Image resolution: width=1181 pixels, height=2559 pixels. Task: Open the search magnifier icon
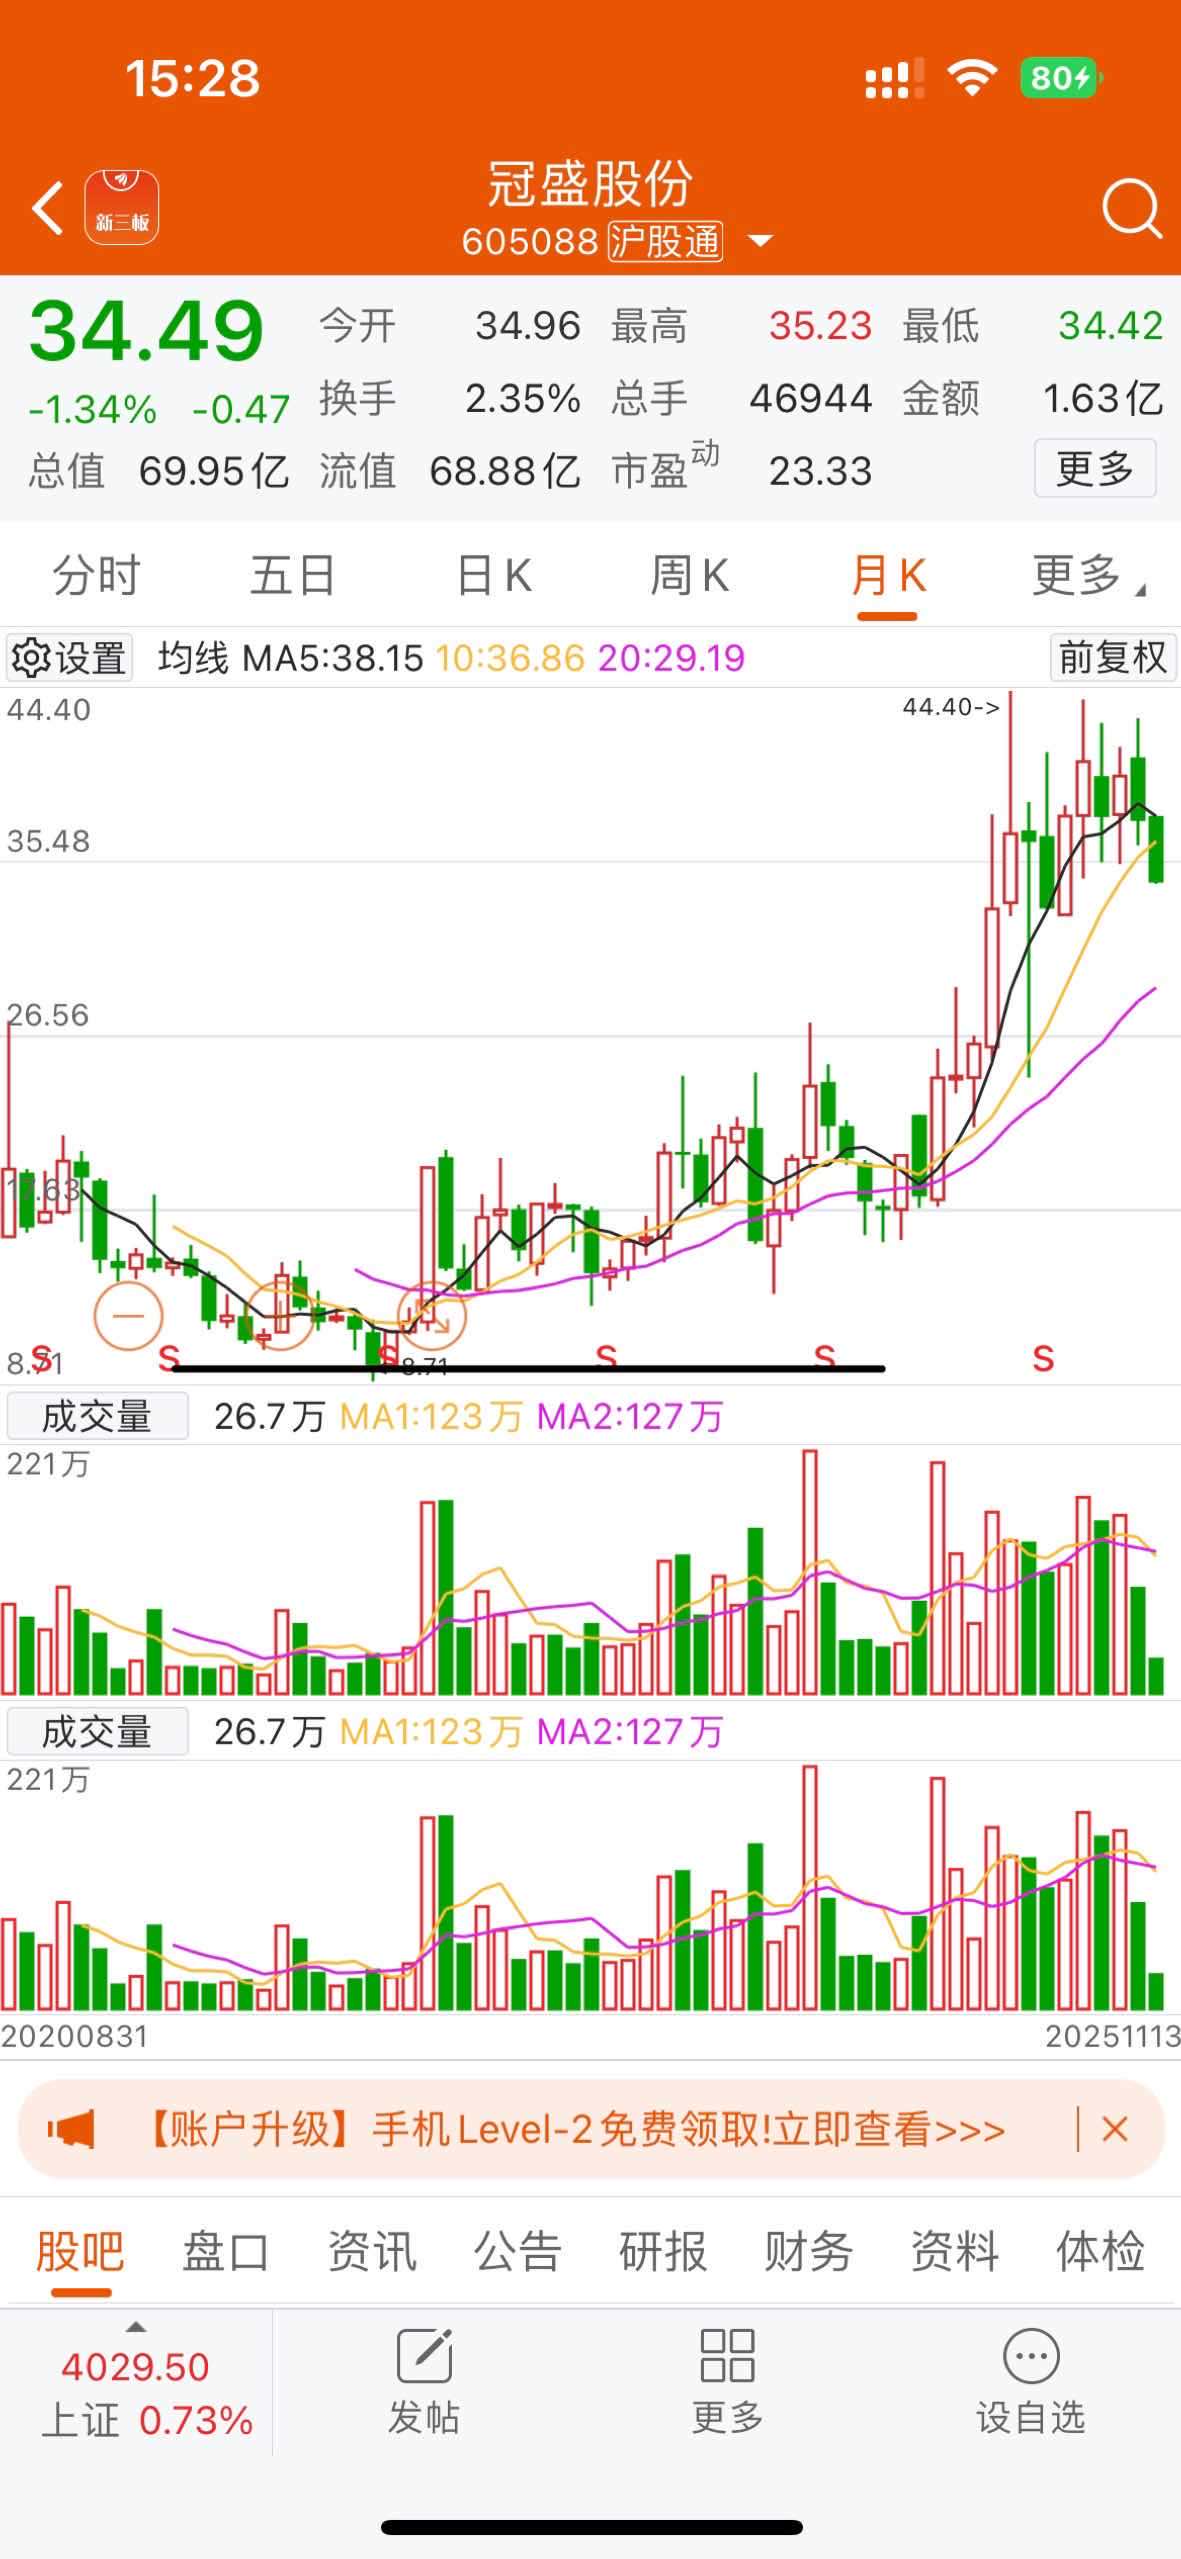[1131, 208]
